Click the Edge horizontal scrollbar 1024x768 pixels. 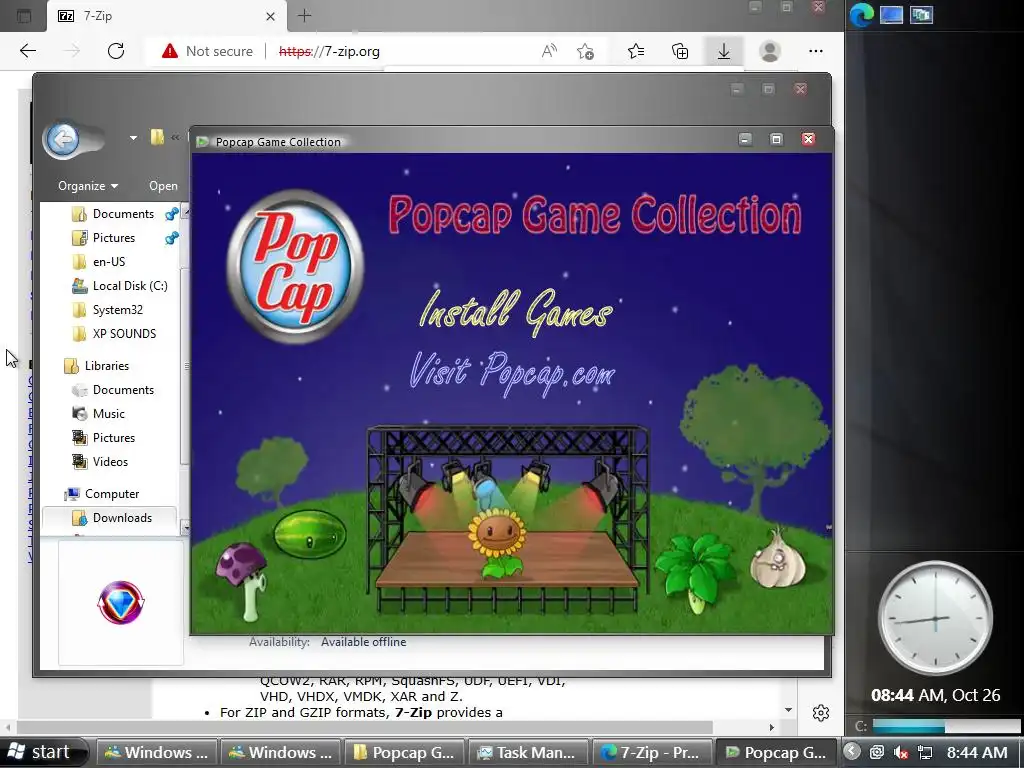point(364,727)
